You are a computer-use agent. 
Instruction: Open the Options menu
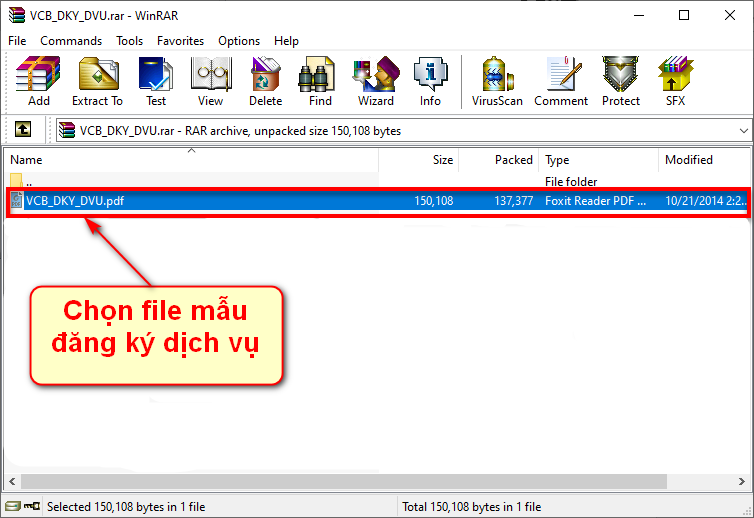tap(239, 41)
